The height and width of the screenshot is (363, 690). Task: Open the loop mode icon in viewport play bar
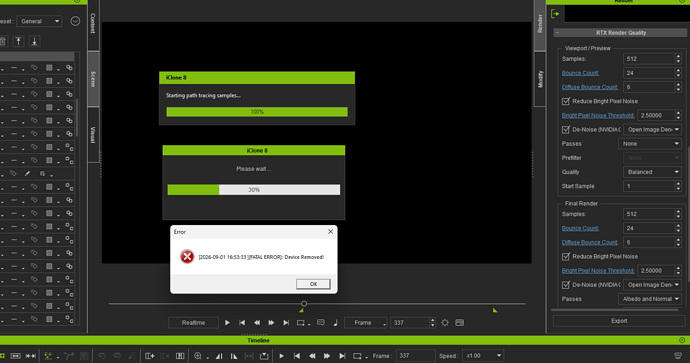click(301, 323)
